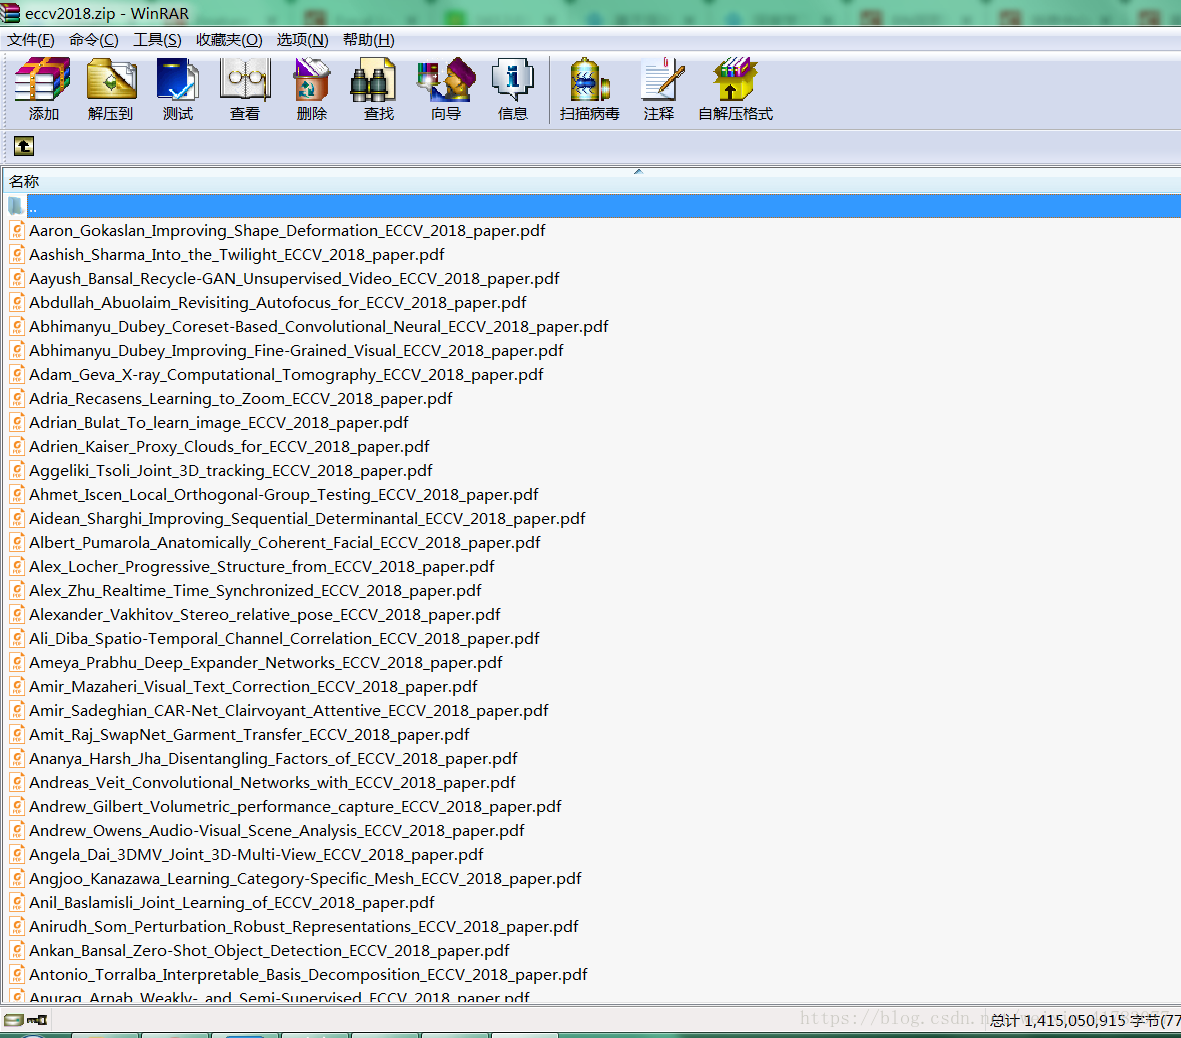Open the 选项(N) menu
The height and width of the screenshot is (1038, 1181).
(302, 39)
